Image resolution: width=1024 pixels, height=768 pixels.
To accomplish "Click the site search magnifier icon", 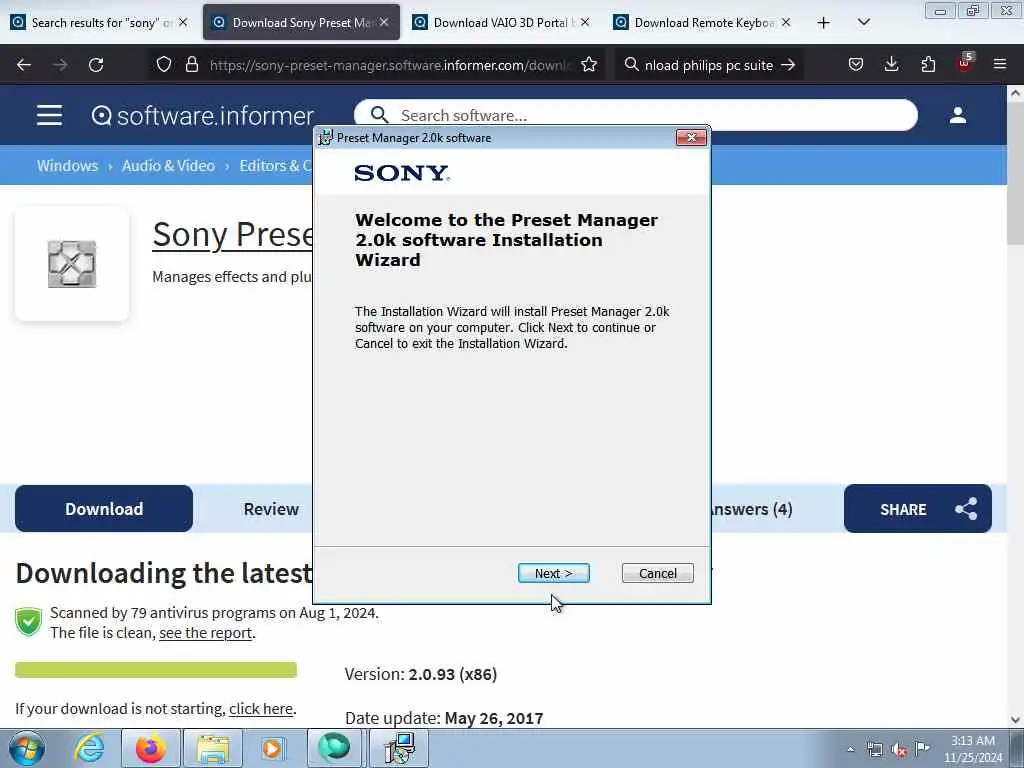I will click(379, 115).
